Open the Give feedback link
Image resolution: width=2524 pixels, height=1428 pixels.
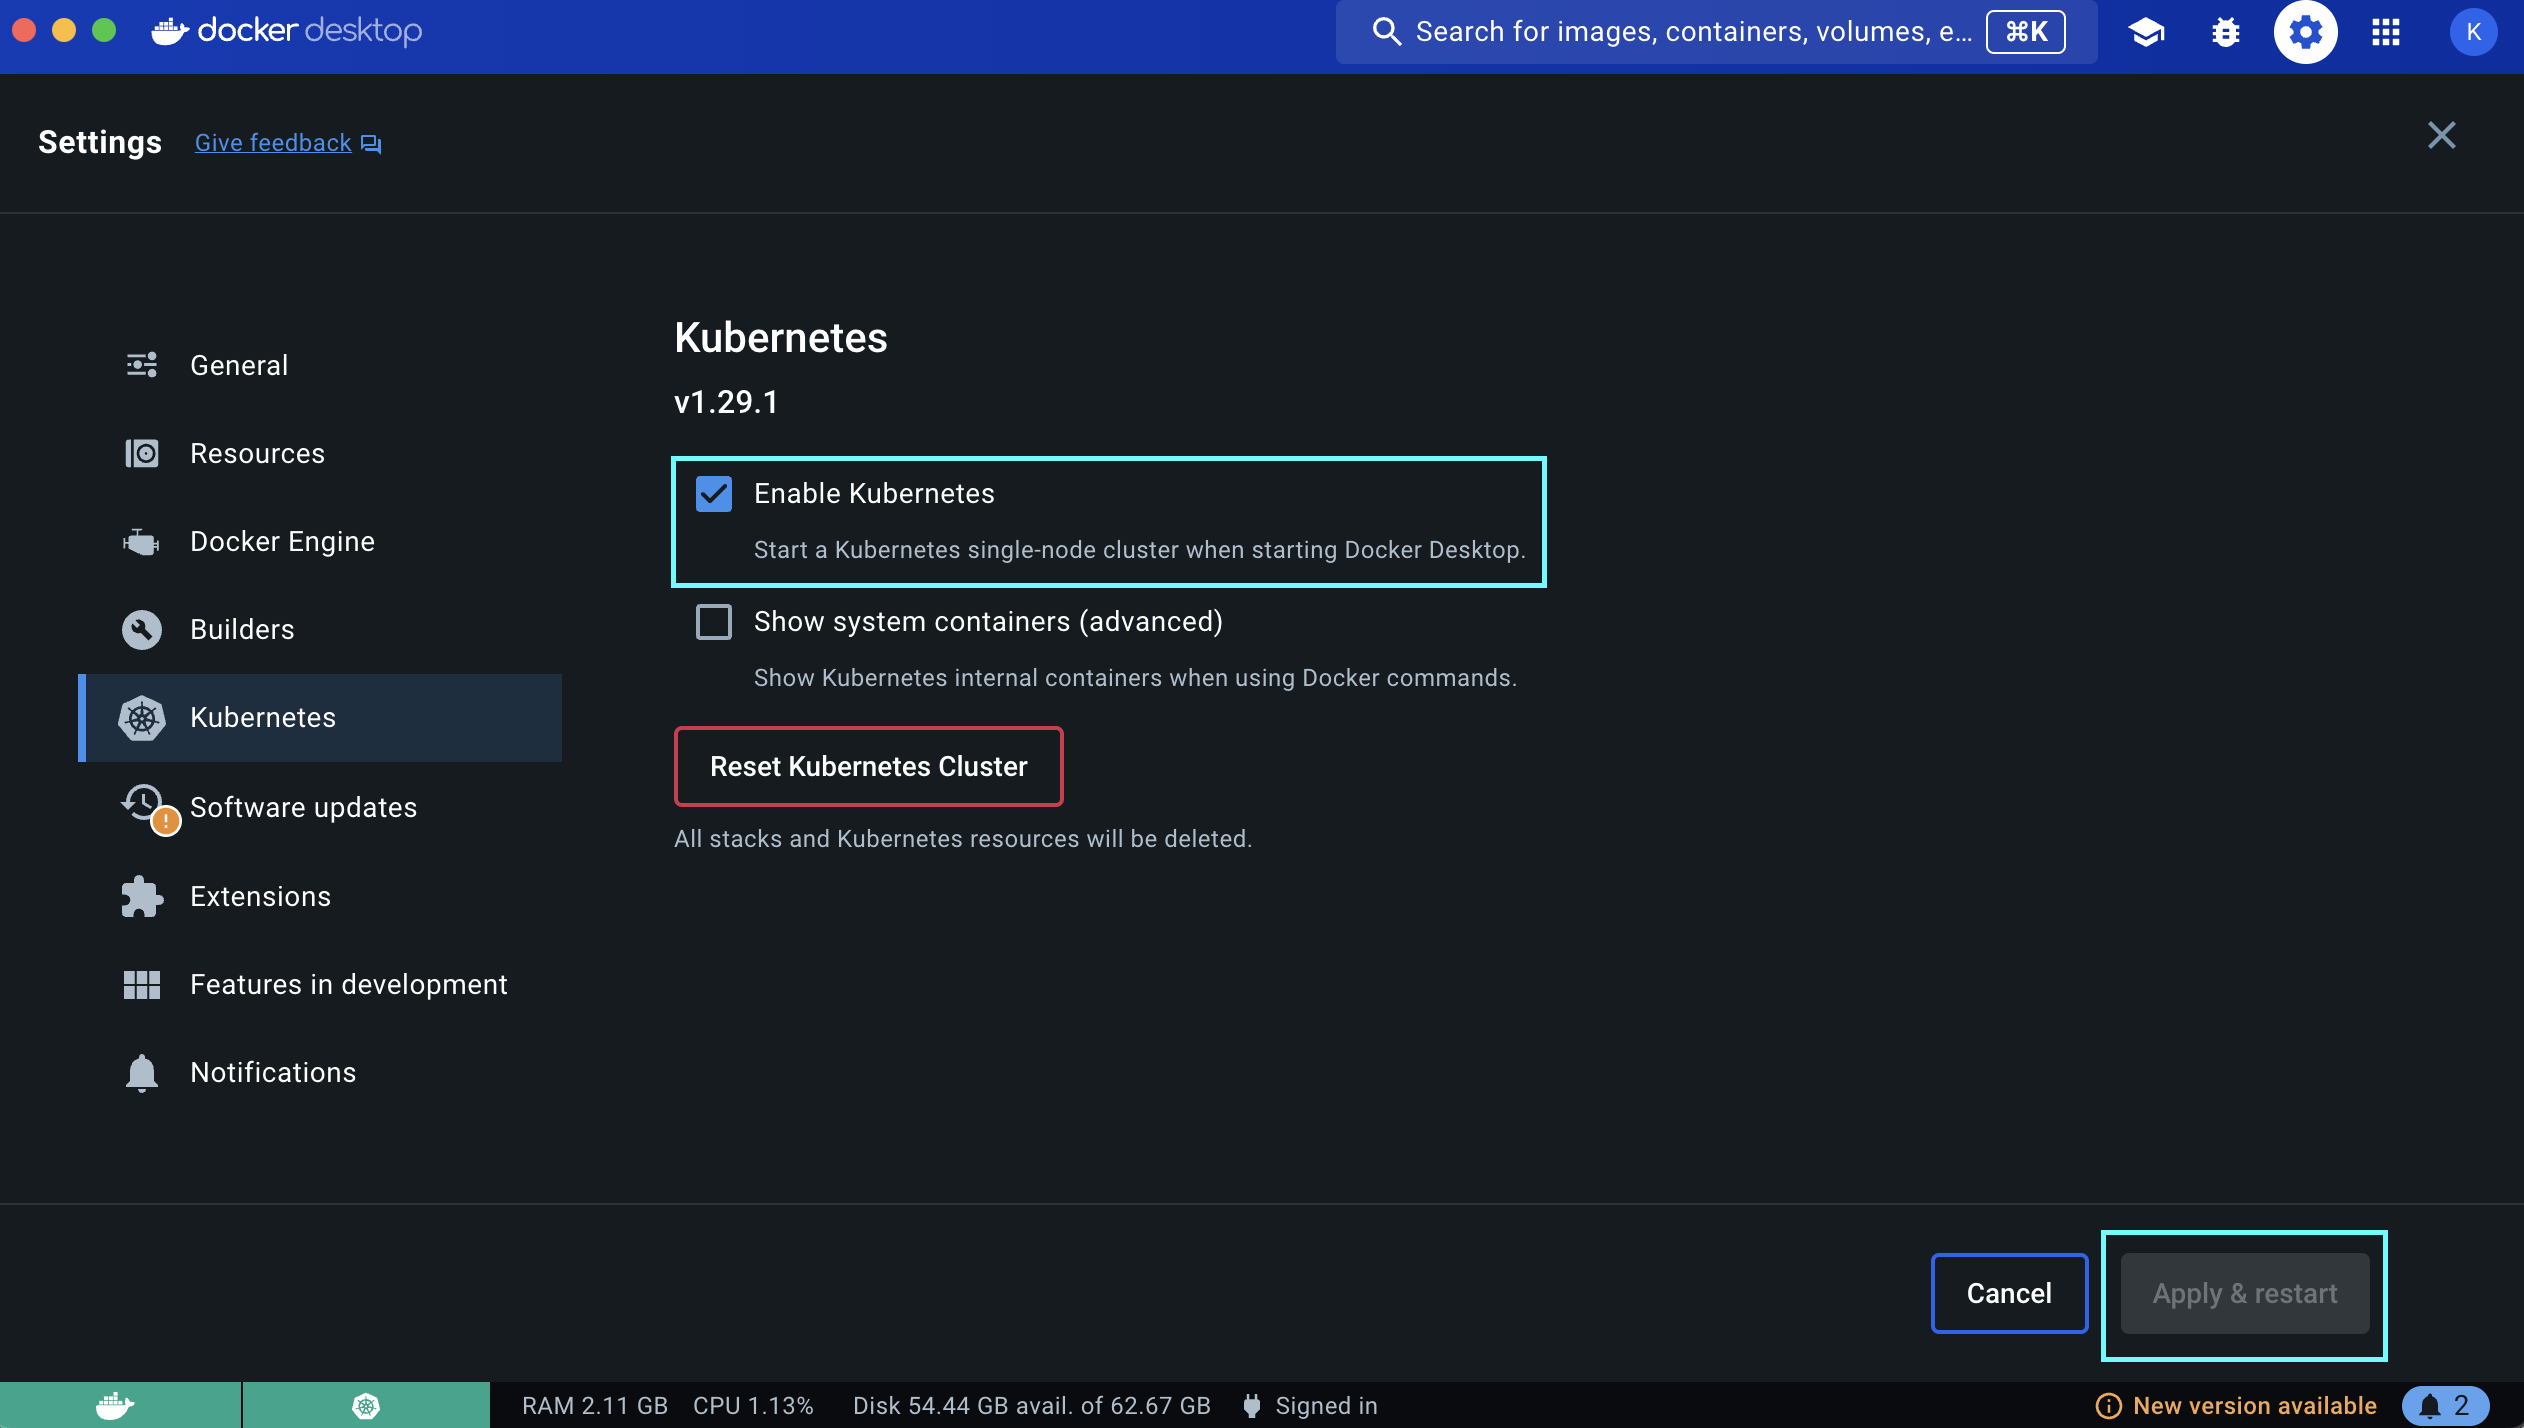[273, 143]
